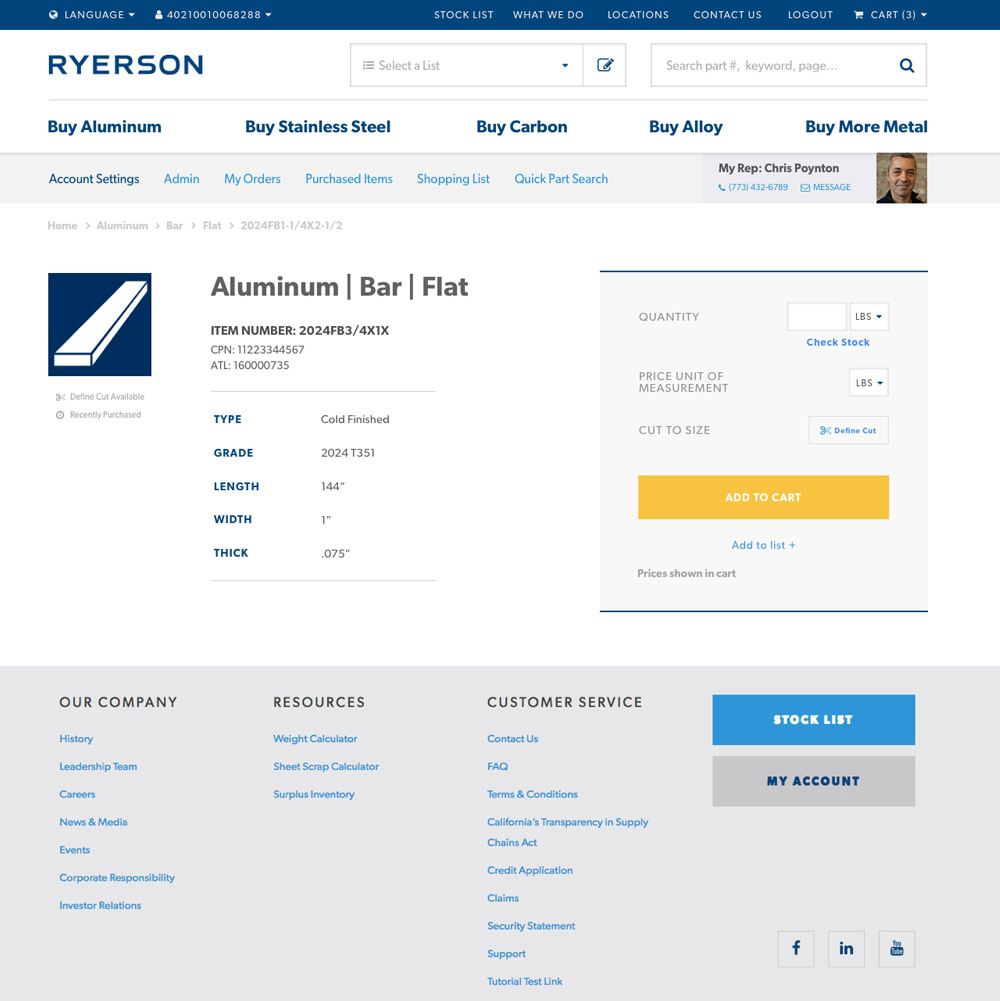
Task: Click the blue Stock List footer button
Action: coord(814,719)
